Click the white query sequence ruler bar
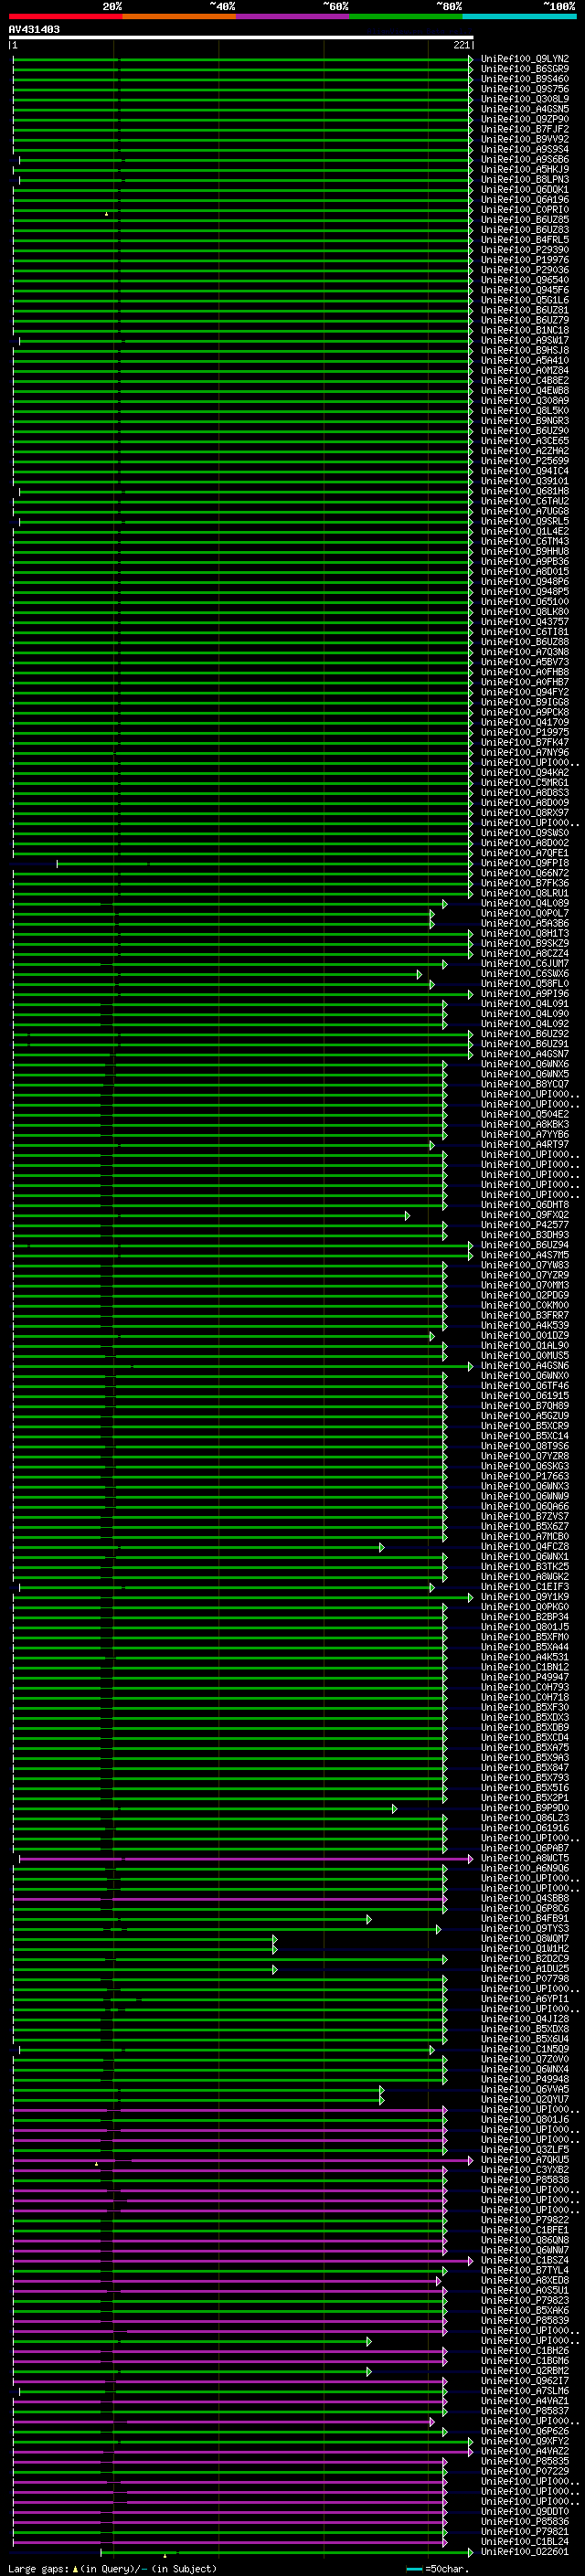The image size is (585, 2576). coord(241,38)
